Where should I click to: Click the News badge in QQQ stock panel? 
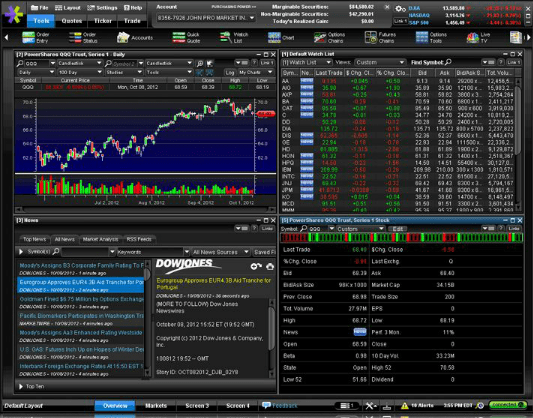tap(360, 332)
